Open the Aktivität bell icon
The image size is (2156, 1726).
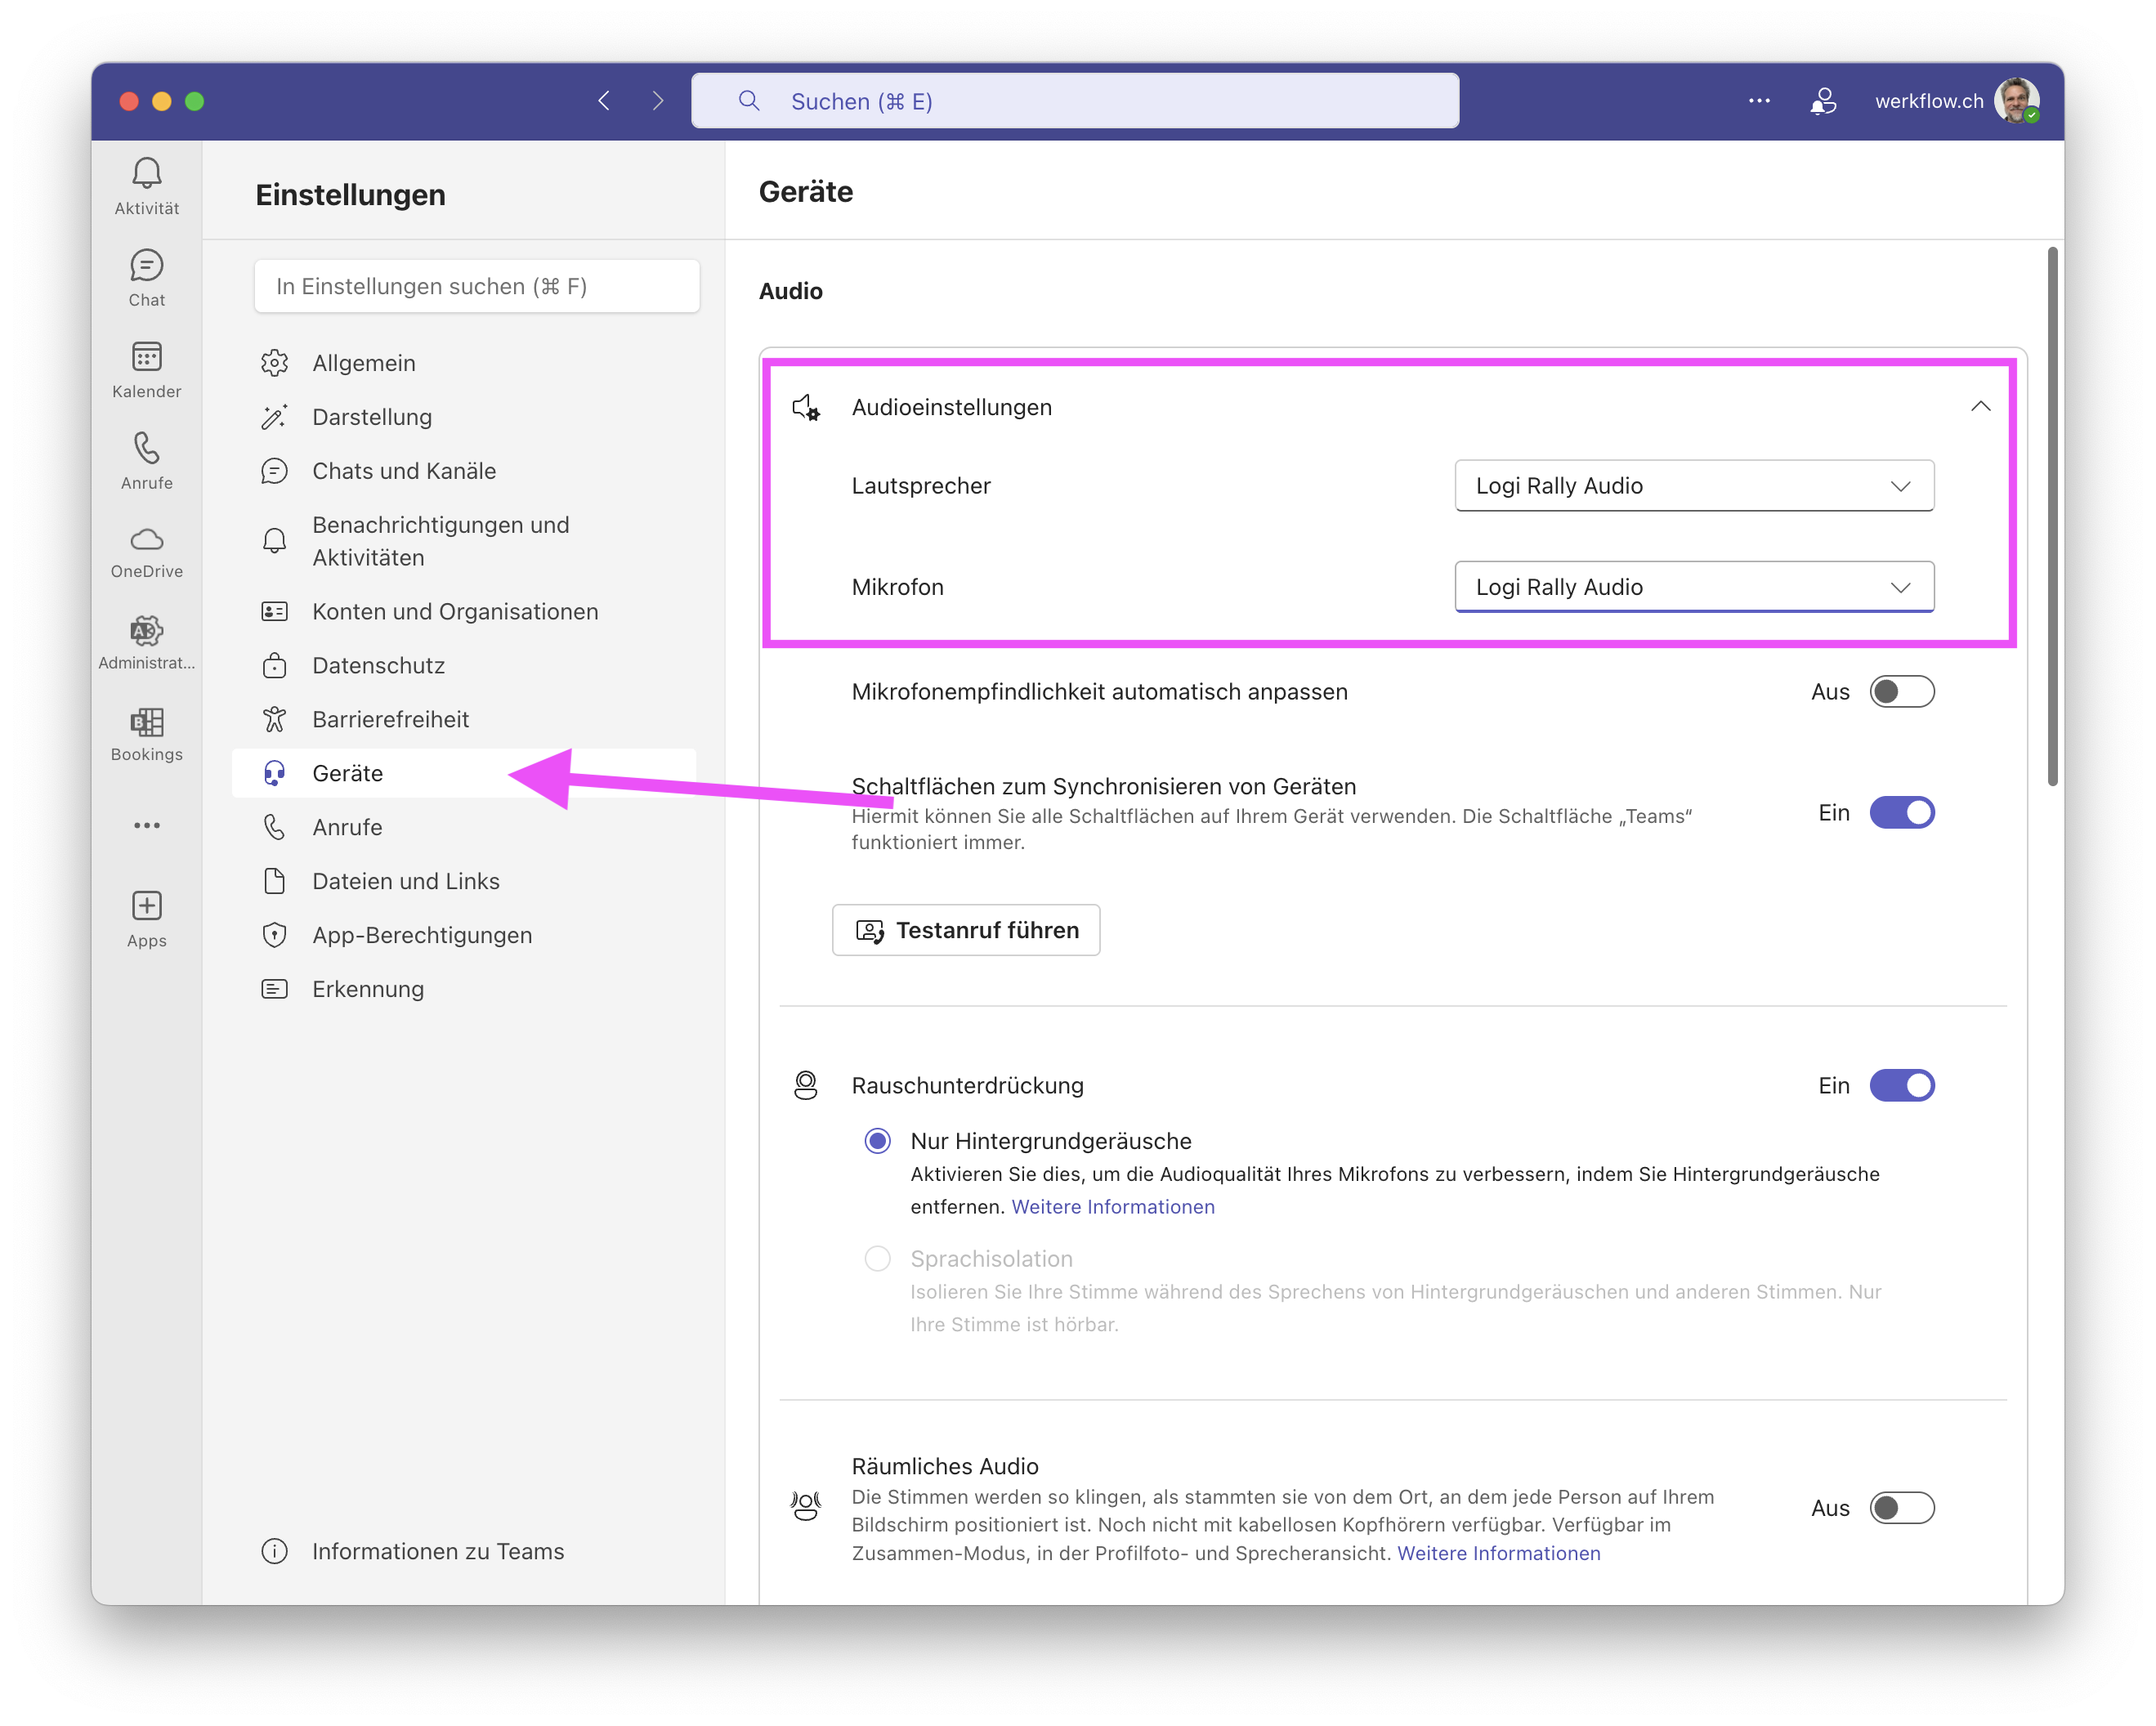coord(146,175)
